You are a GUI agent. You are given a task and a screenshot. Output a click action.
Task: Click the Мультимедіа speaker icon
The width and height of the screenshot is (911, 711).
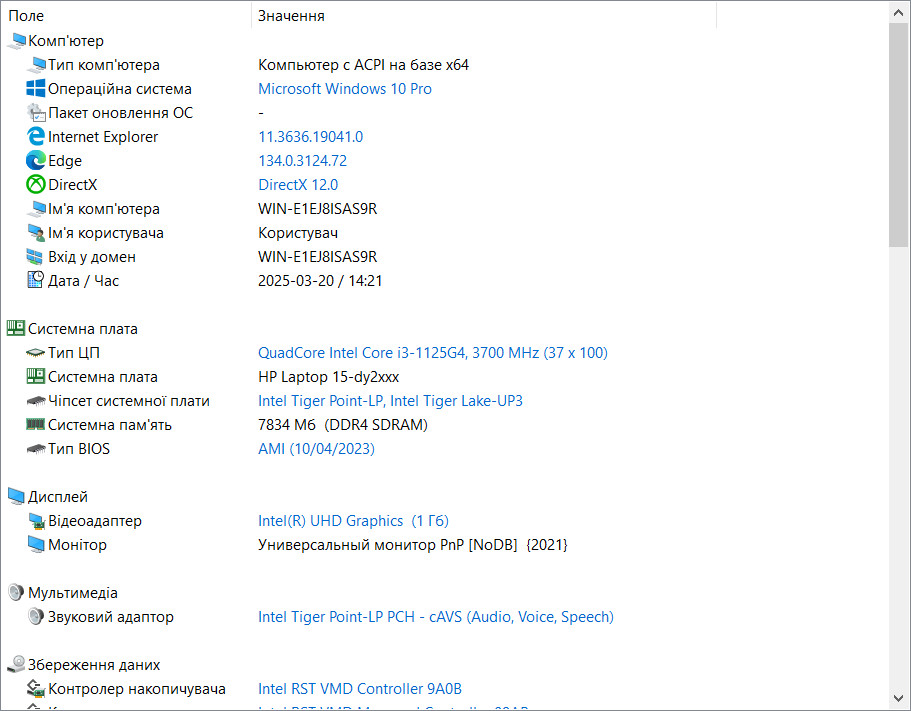coord(16,592)
